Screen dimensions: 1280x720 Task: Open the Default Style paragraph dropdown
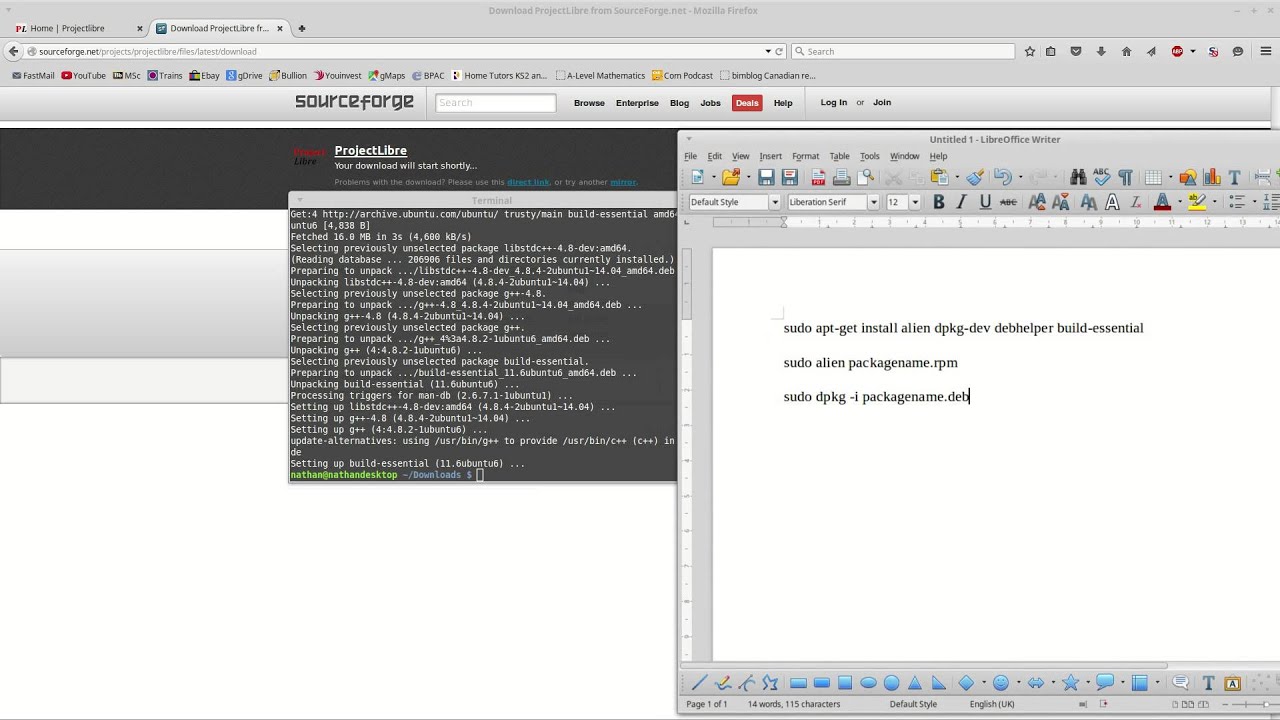point(775,202)
